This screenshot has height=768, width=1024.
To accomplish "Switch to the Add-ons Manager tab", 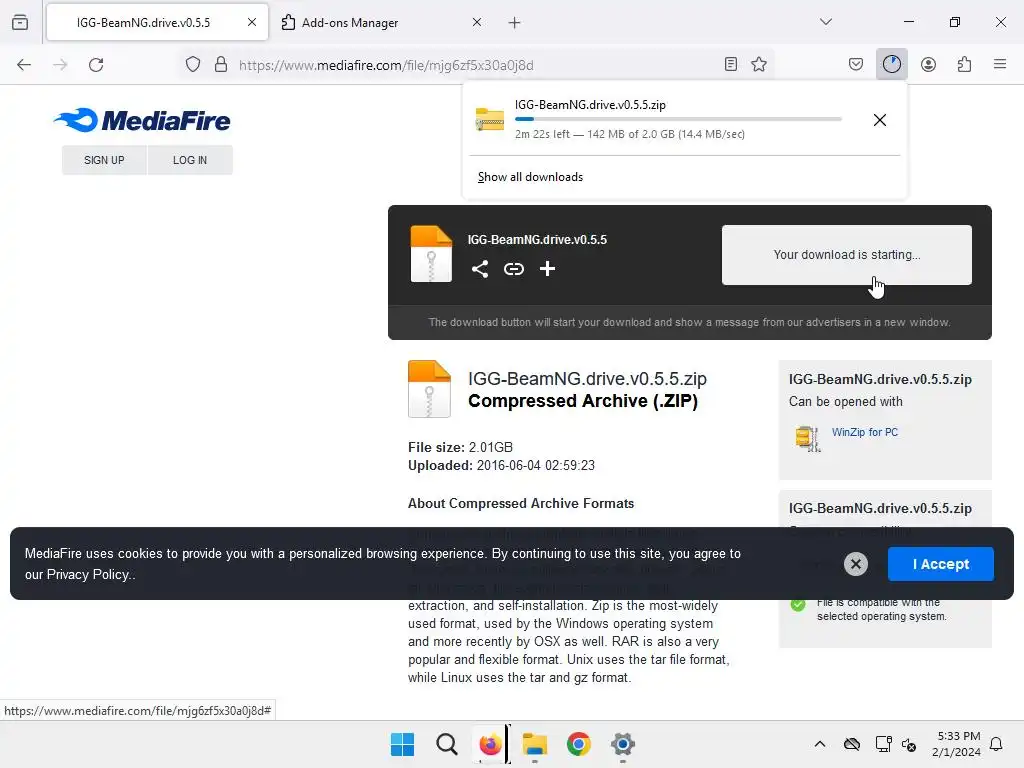I will (381, 23).
